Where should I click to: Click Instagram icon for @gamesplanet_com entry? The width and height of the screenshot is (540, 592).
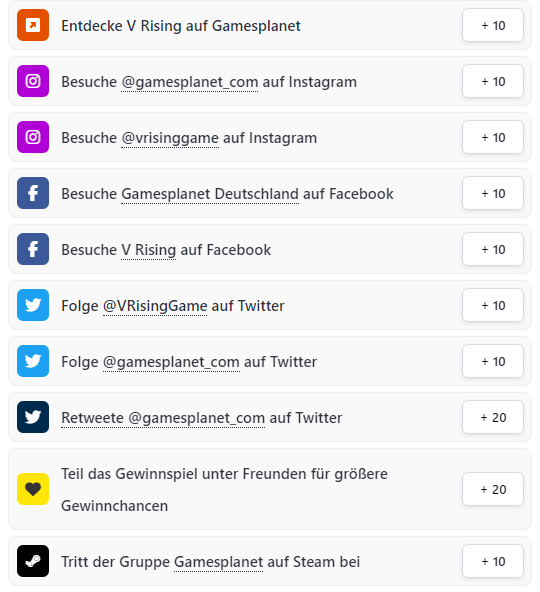pyautogui.click(x=33, y=81)
